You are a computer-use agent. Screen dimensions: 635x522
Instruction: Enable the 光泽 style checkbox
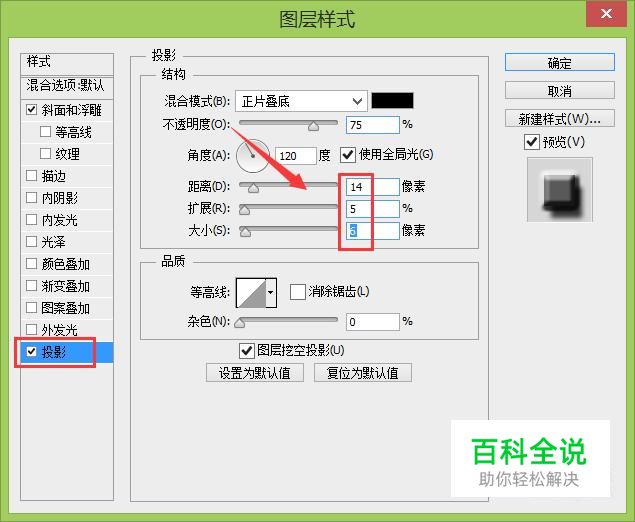(32, 241)
